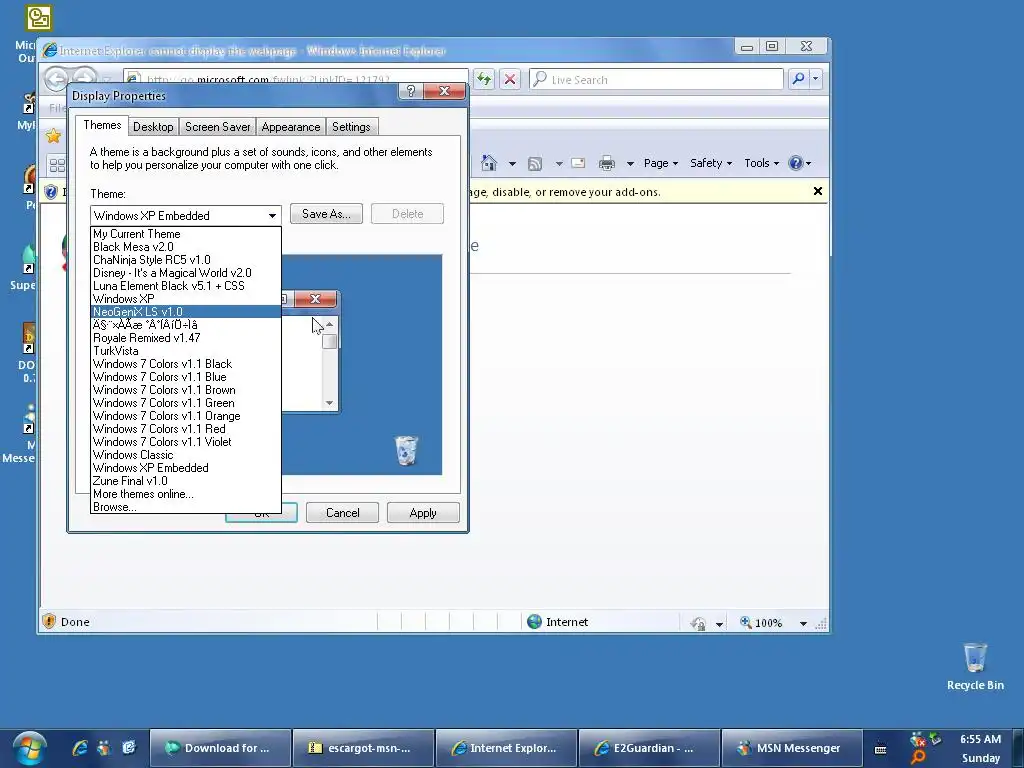Open search provider dropdown arrow
This screenshot has height=768, width=1024.
click(x=815, y=79)
